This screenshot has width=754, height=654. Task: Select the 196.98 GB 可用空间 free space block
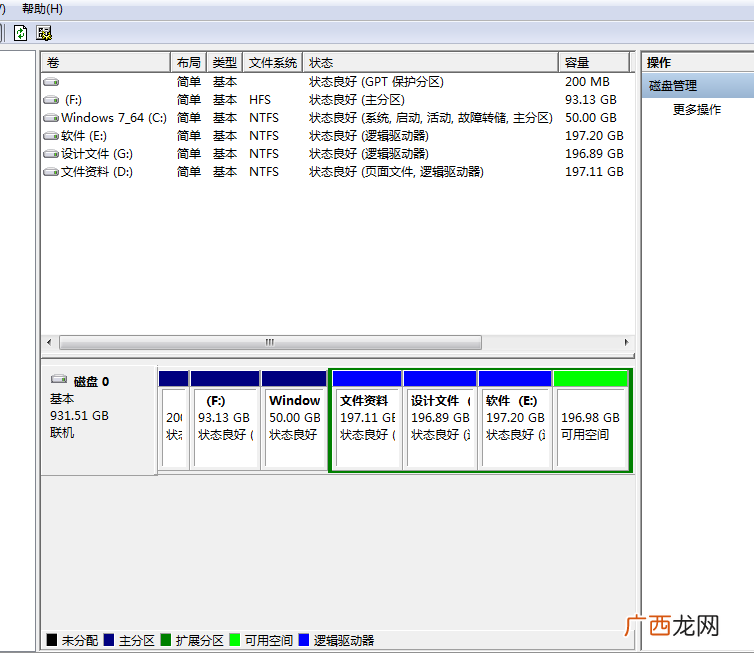pos(591,420)
